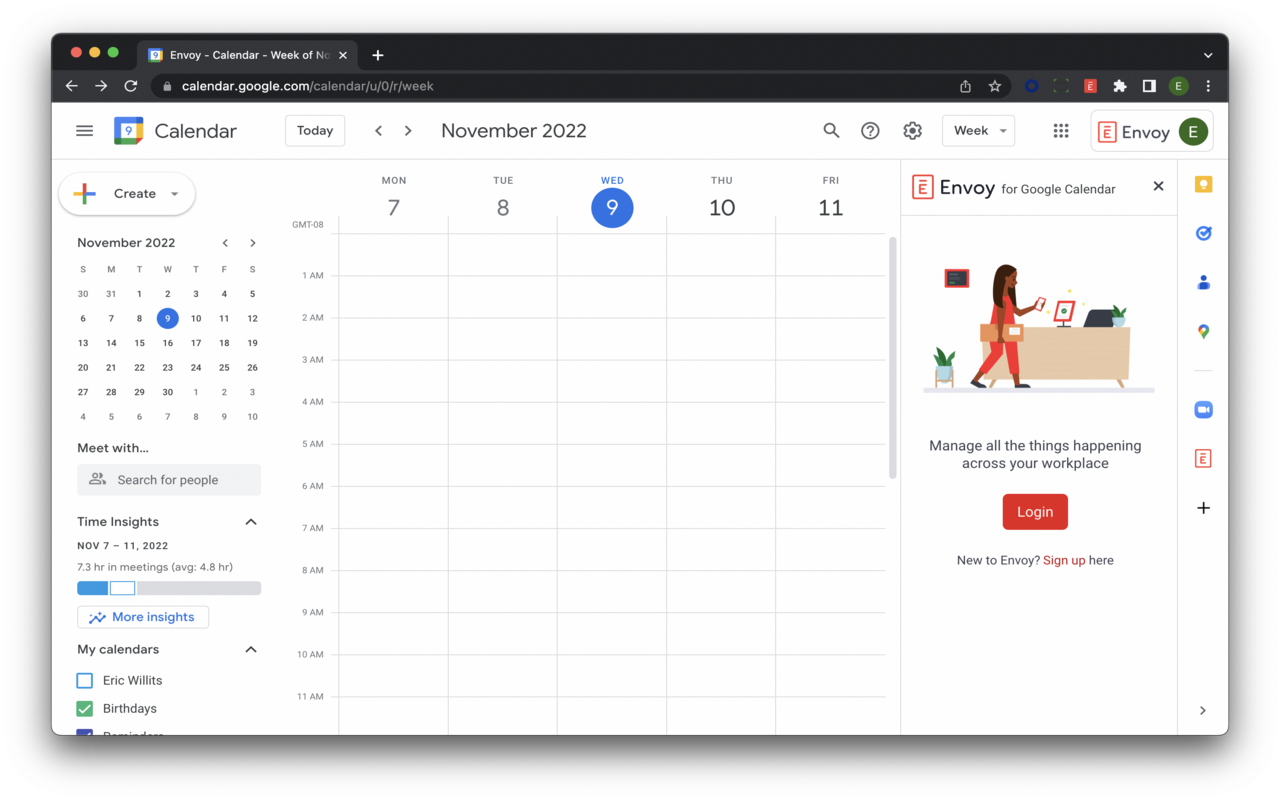1280x800 pixels.
Task: Open the Google apps grid
Action: point(1061,130)
